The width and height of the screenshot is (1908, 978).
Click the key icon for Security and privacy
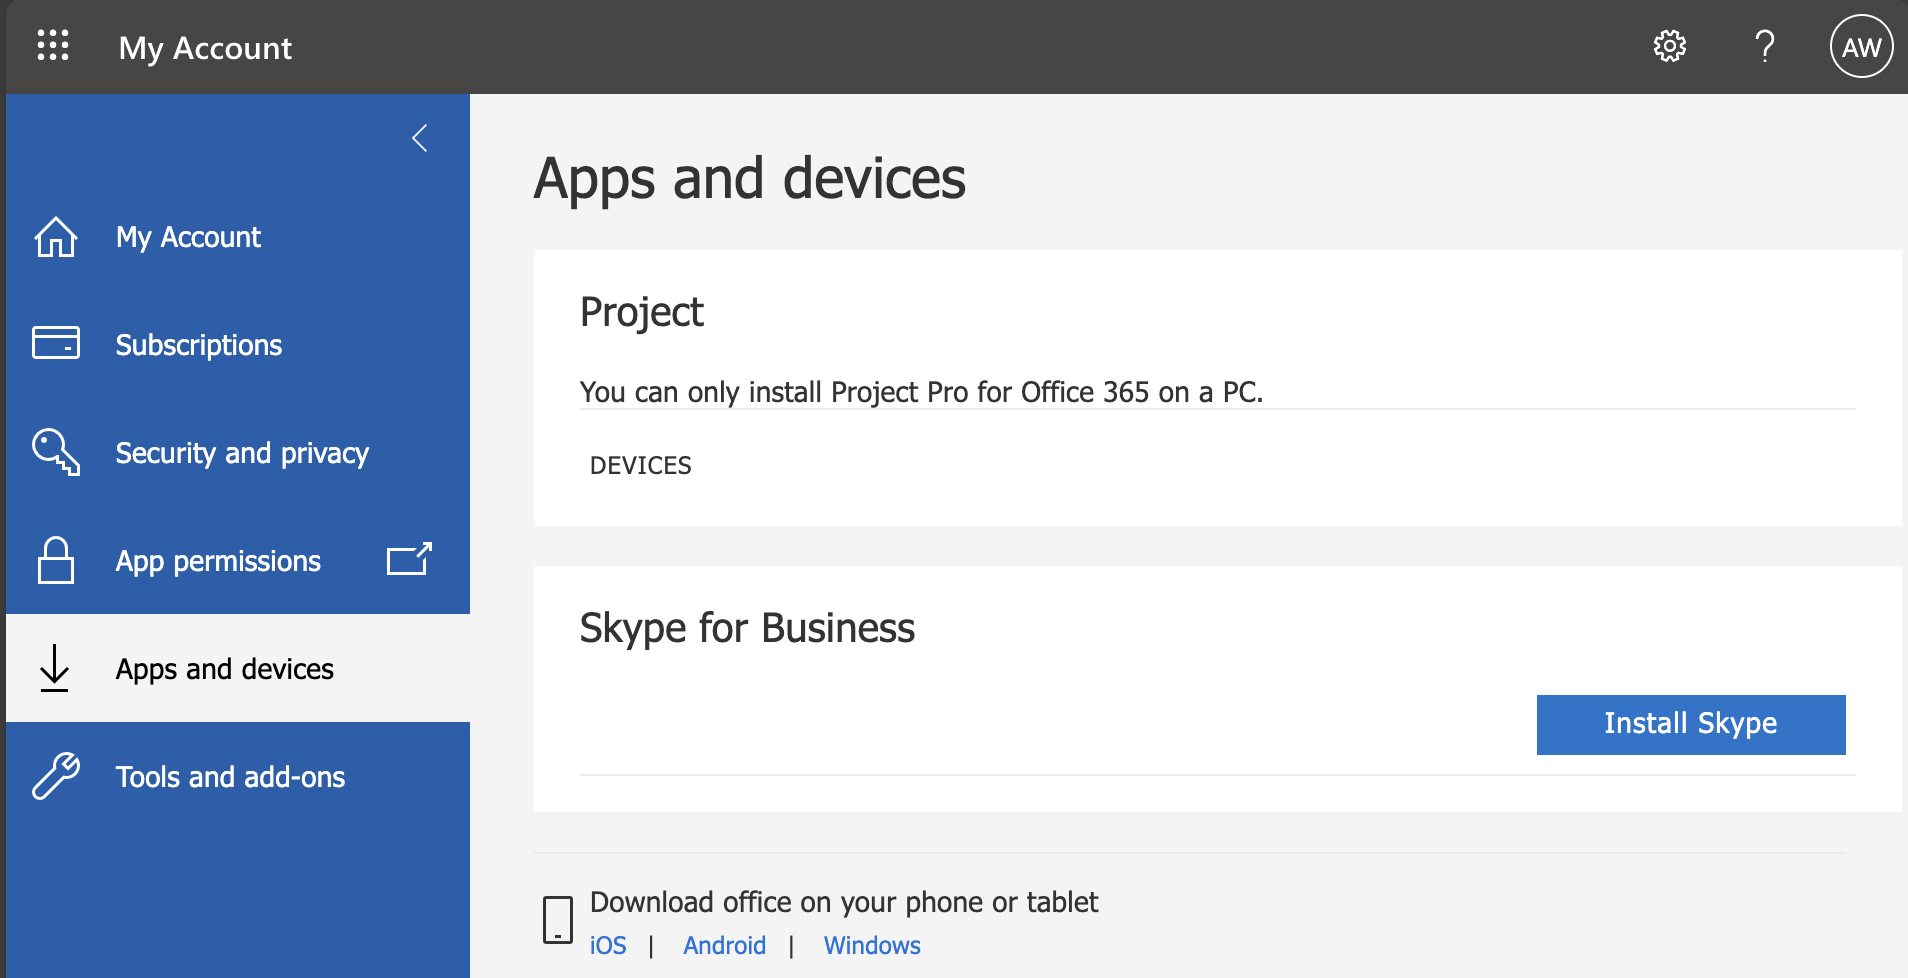(x=56, y=452)
